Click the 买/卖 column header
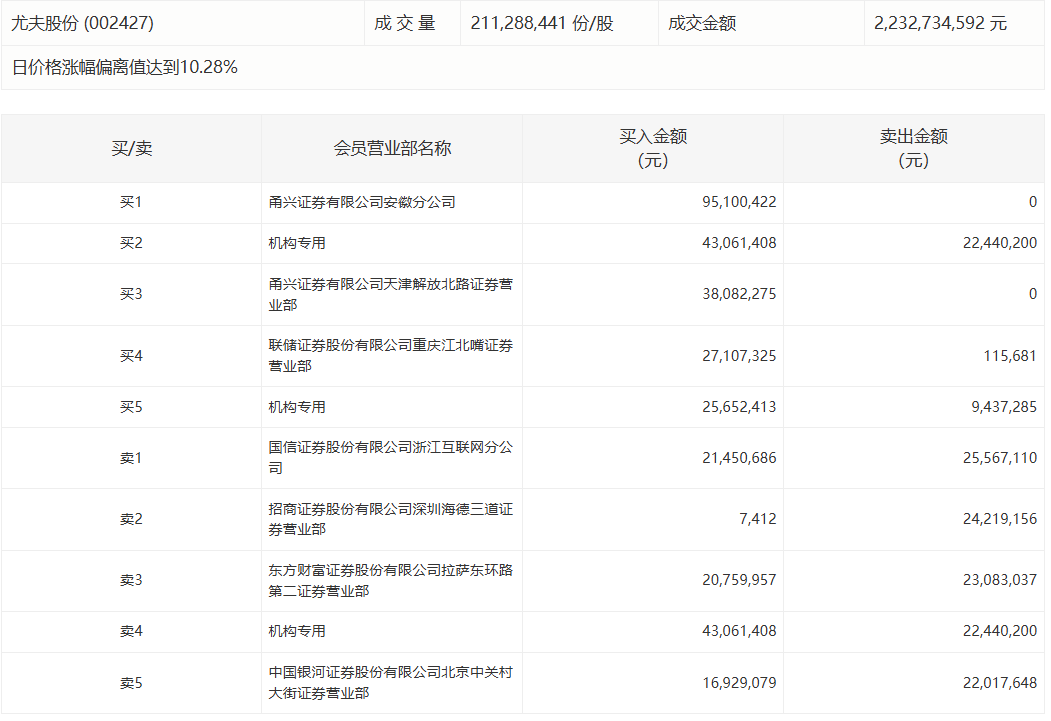Viewport: 1051px width, 721px height. click(x=131, y=148)
